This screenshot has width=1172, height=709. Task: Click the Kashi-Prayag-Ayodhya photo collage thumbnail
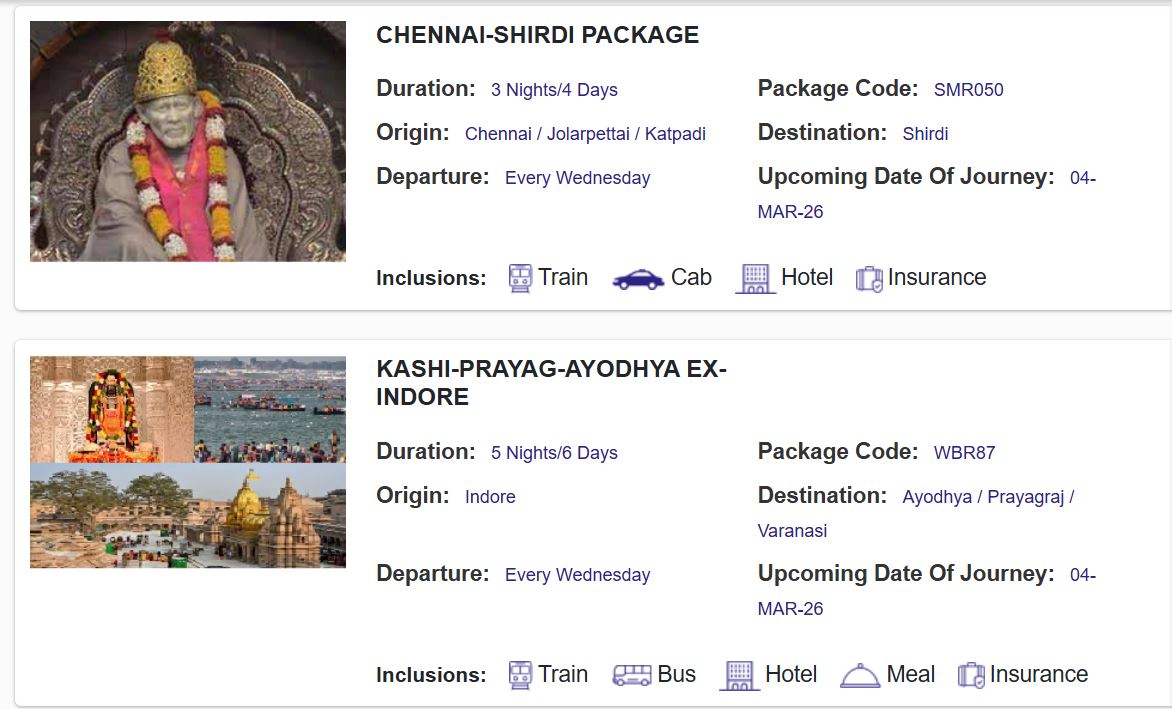188,462
